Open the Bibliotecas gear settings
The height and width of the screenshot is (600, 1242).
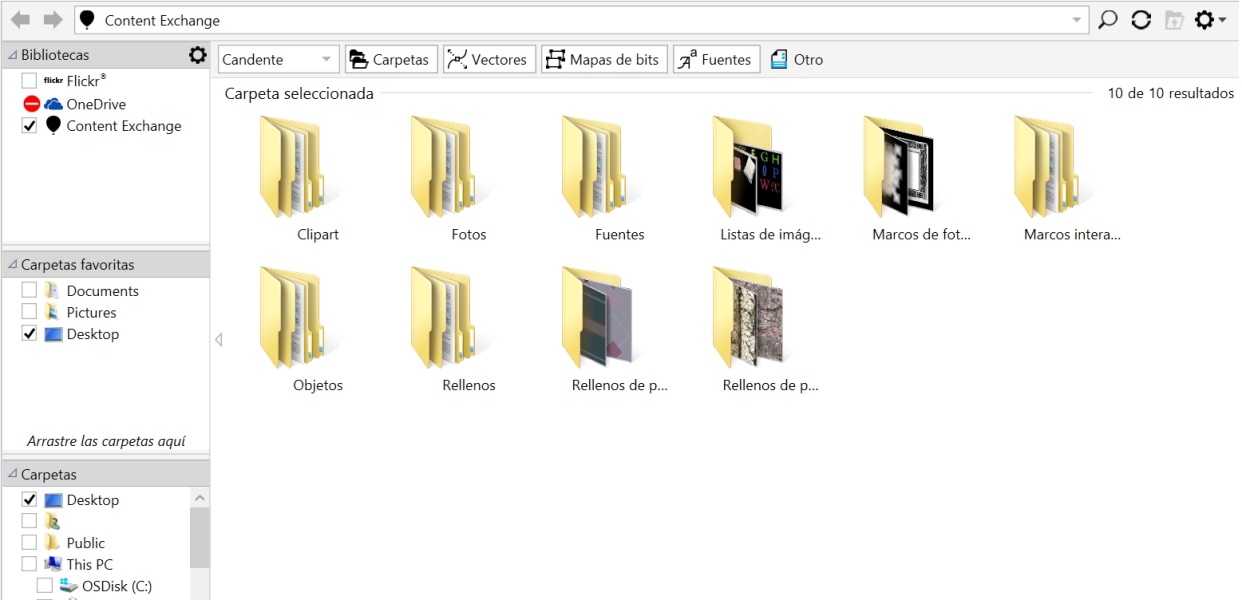tap(198, 55)
